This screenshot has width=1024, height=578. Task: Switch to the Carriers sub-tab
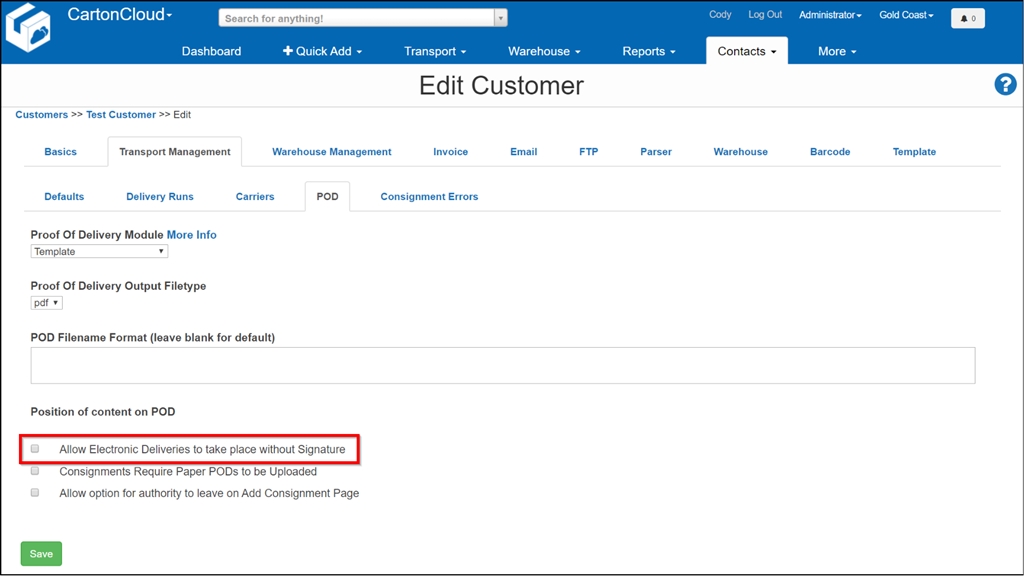click(255, 197)
